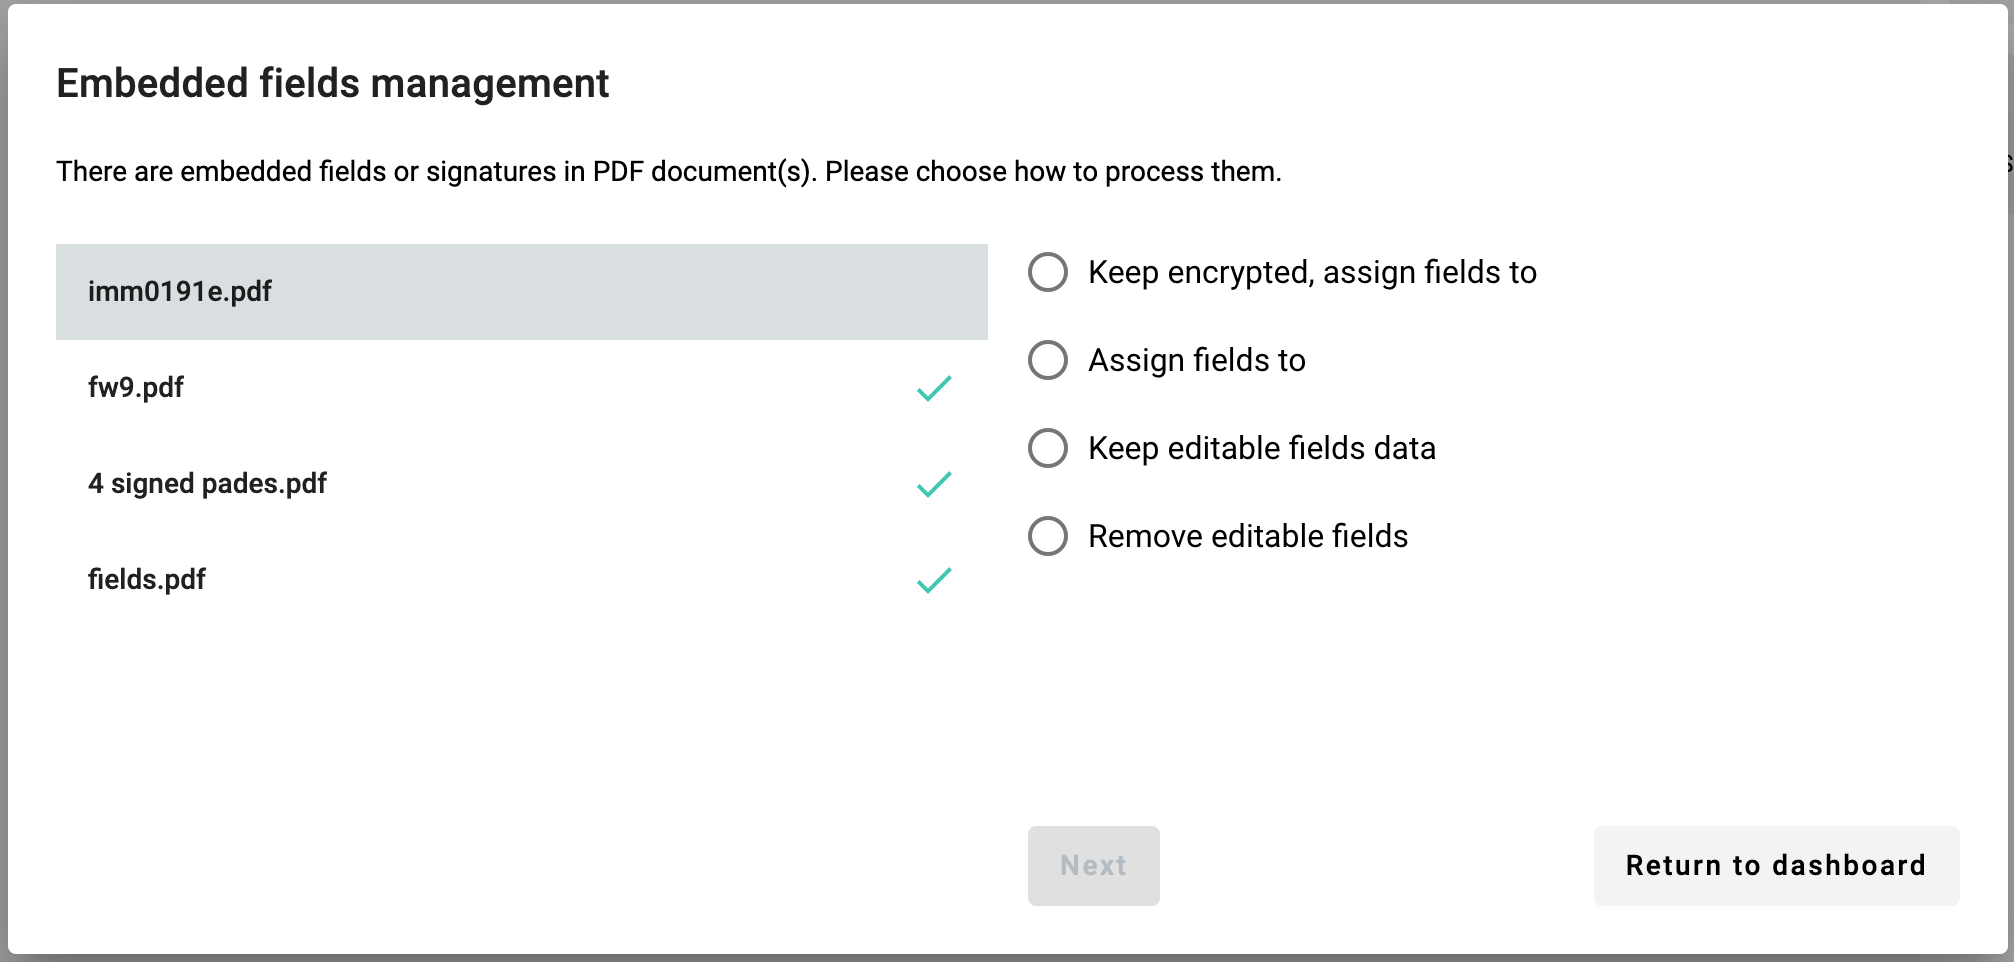Image resolution: width=2014 pixels, height=962 pixels.
Task: Click the 'Embedded fields management' heading
Action: point(332,83)
